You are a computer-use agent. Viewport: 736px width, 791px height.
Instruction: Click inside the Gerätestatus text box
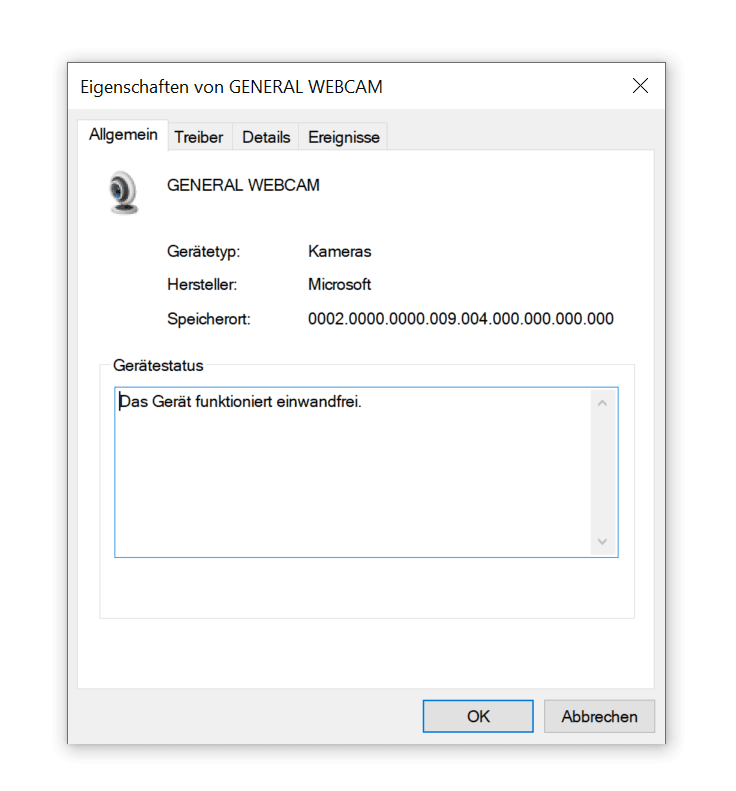(366, 472)
